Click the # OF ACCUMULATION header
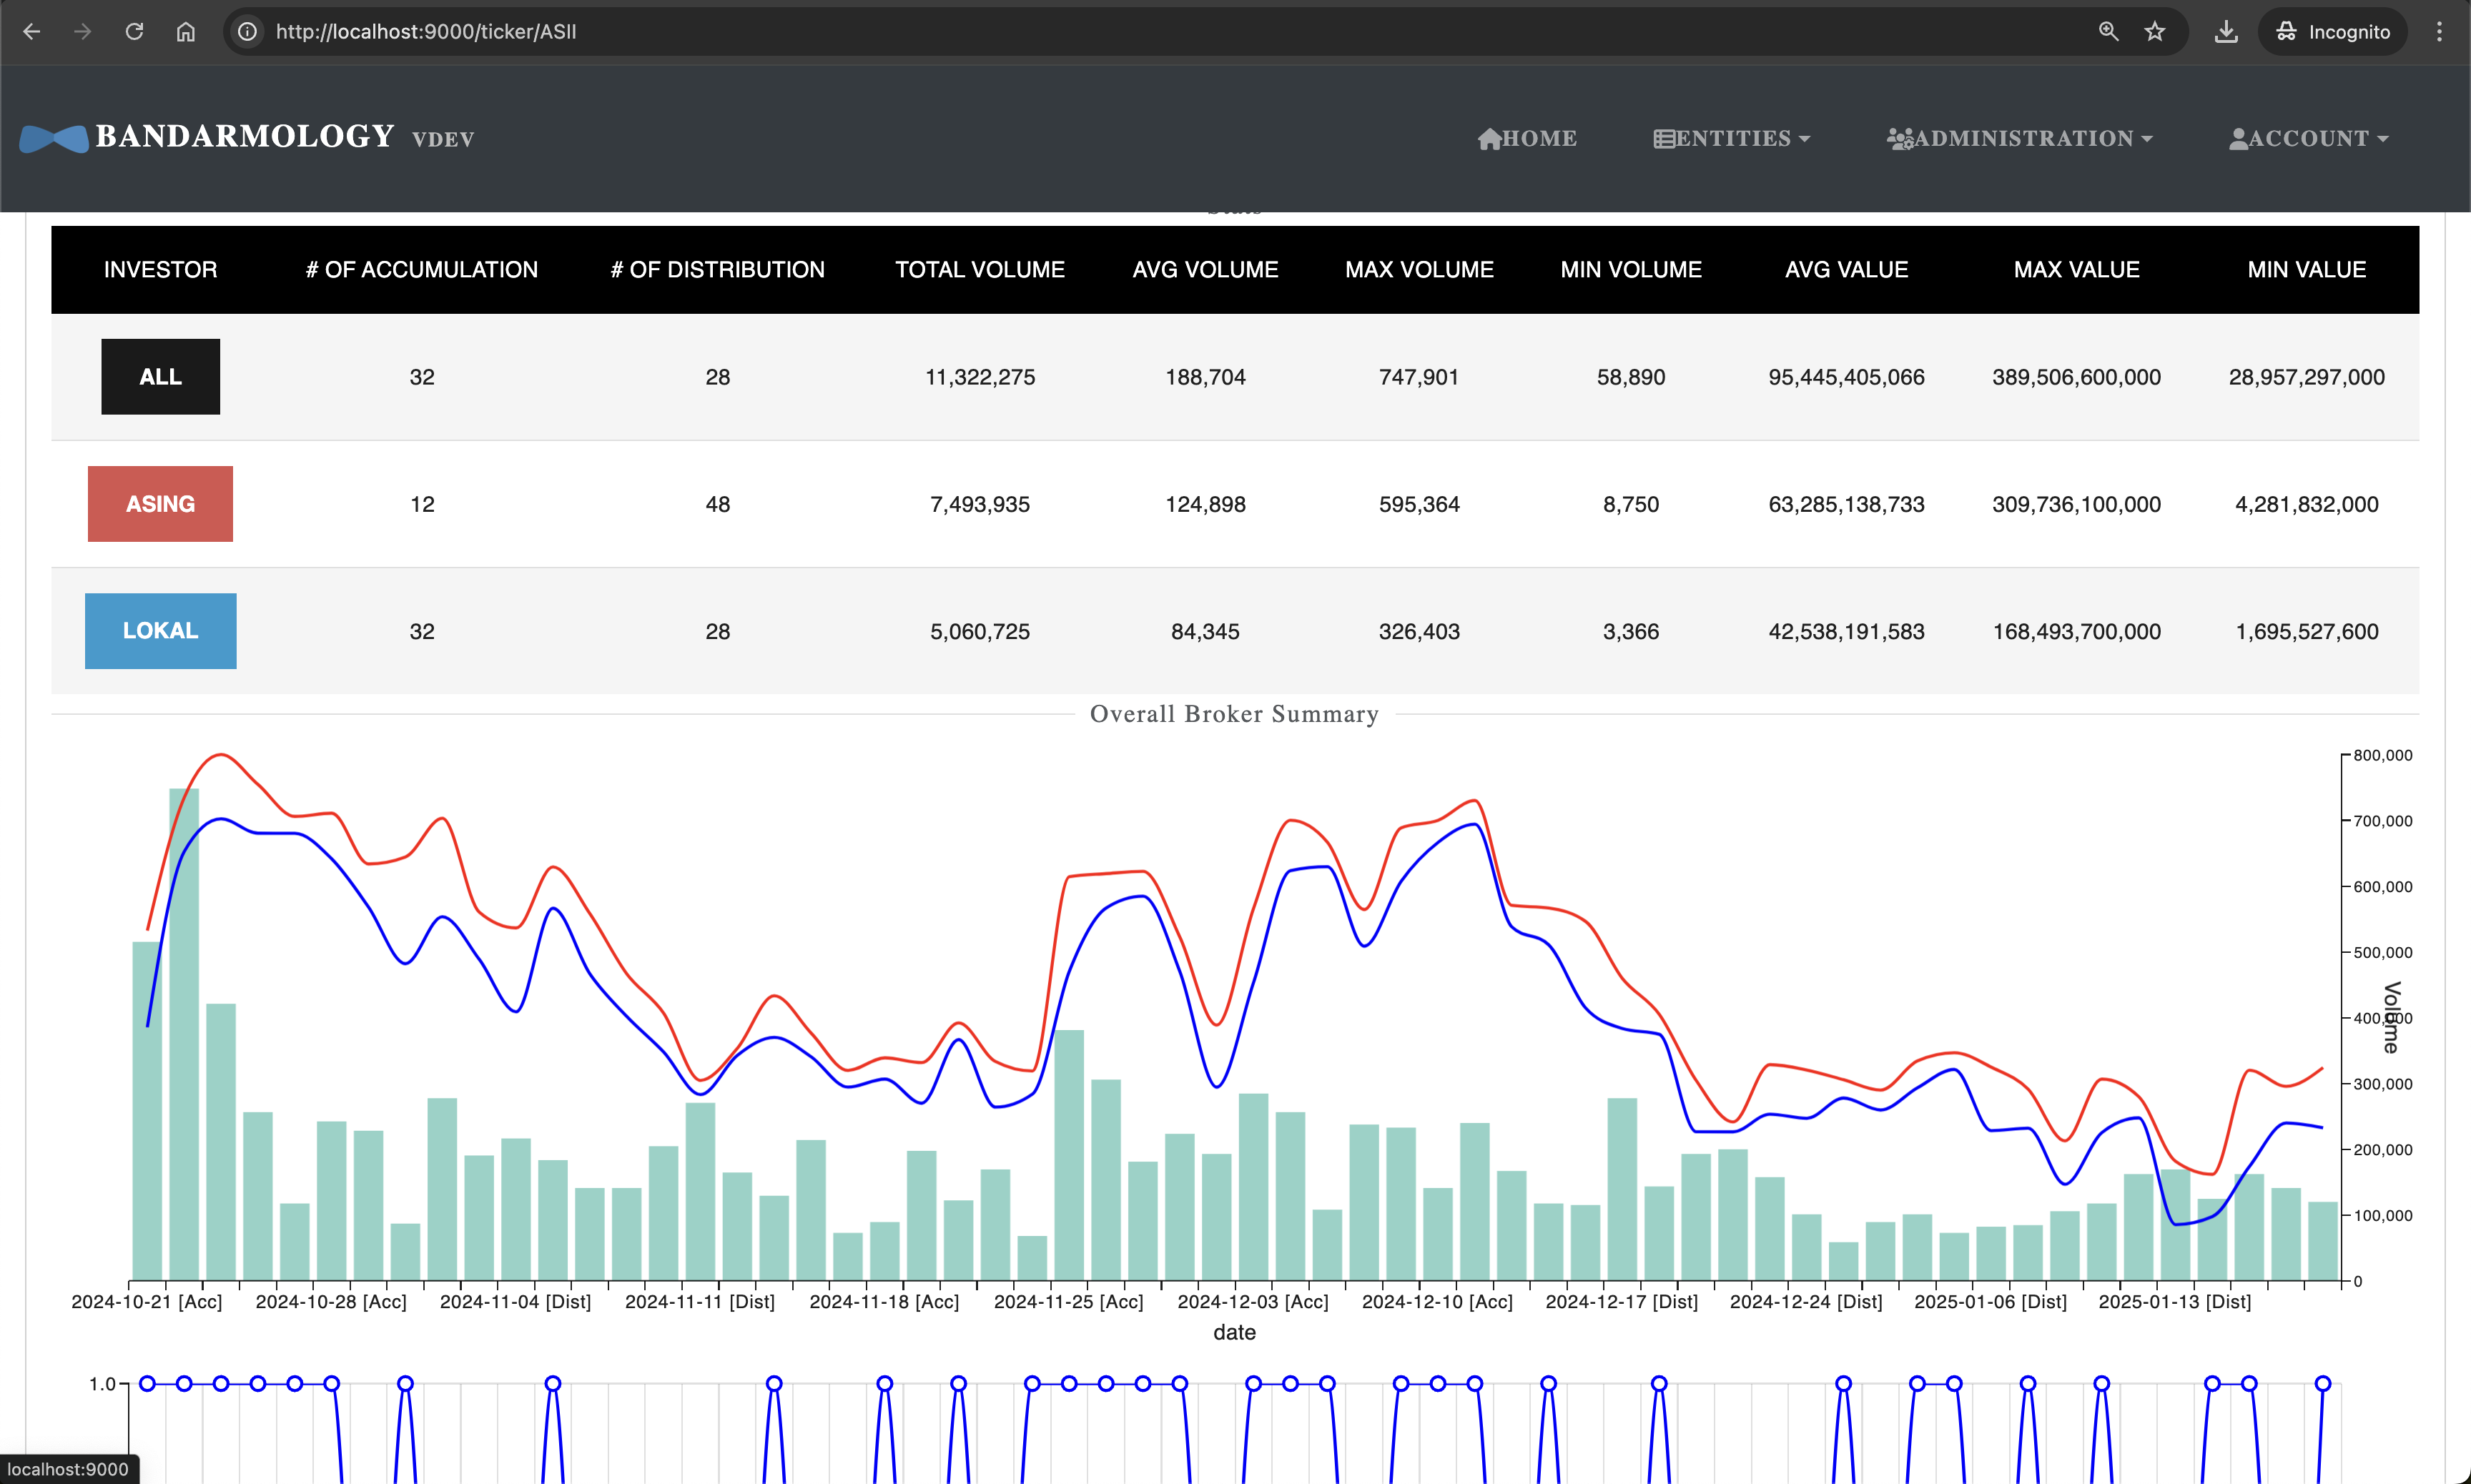 tap(422, 269)
